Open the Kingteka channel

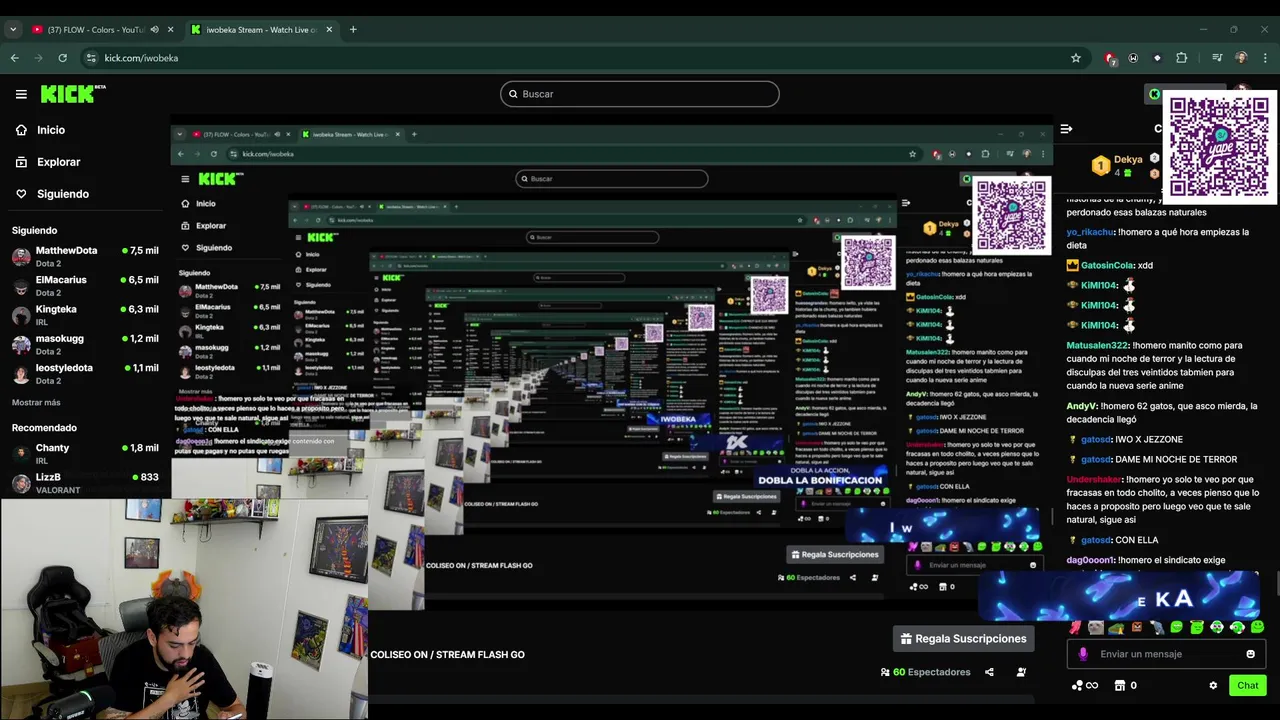[85, 314]
